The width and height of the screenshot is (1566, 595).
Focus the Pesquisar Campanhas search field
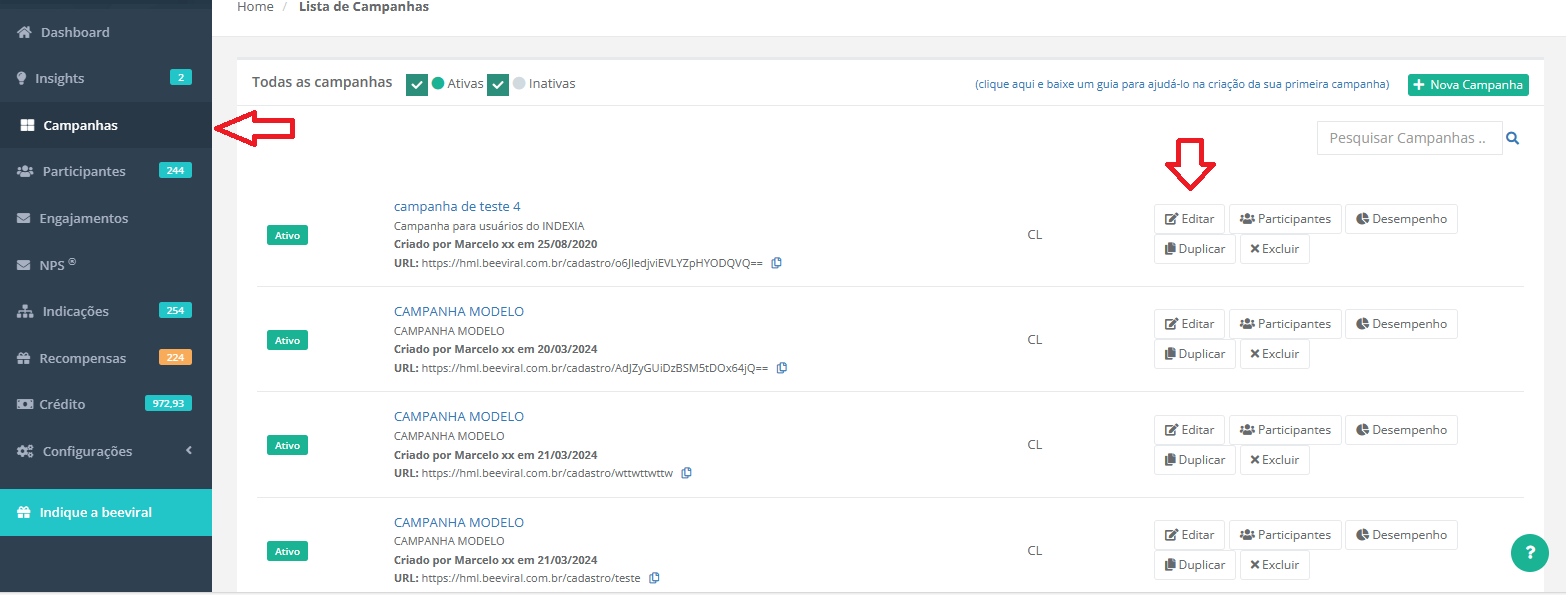[x=1410, y=138]
